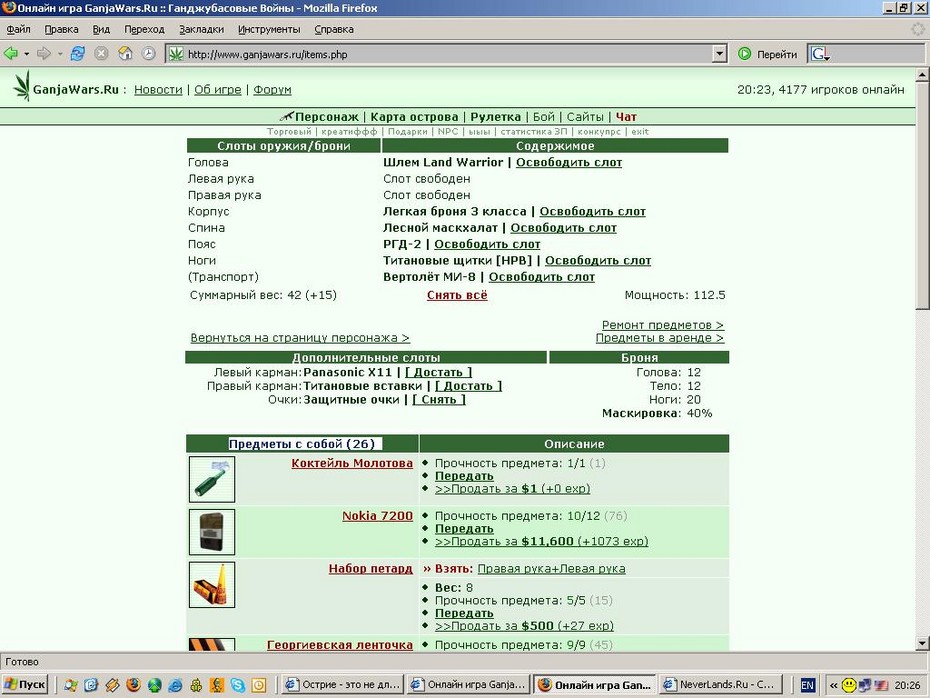930x698 pixels.
Task: Click the Molotov cocktail item image
Action: tap(212, 479)
